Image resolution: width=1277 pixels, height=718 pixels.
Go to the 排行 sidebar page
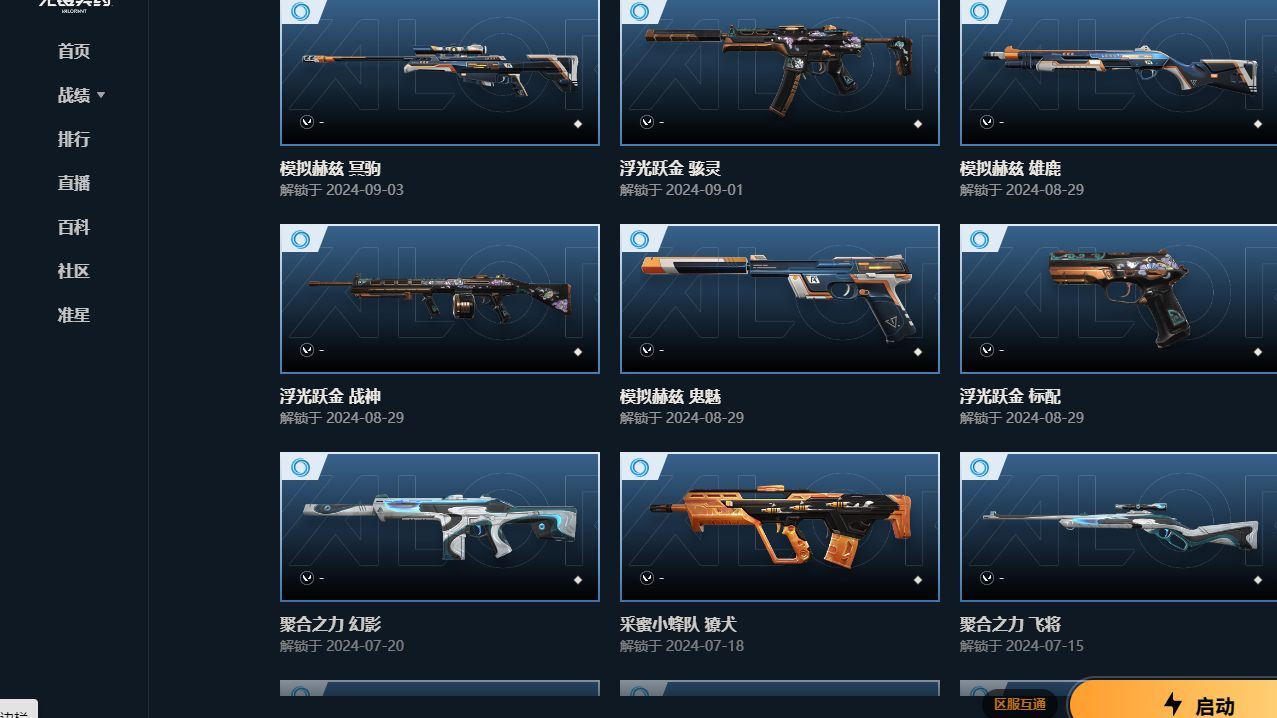[74, 139]
